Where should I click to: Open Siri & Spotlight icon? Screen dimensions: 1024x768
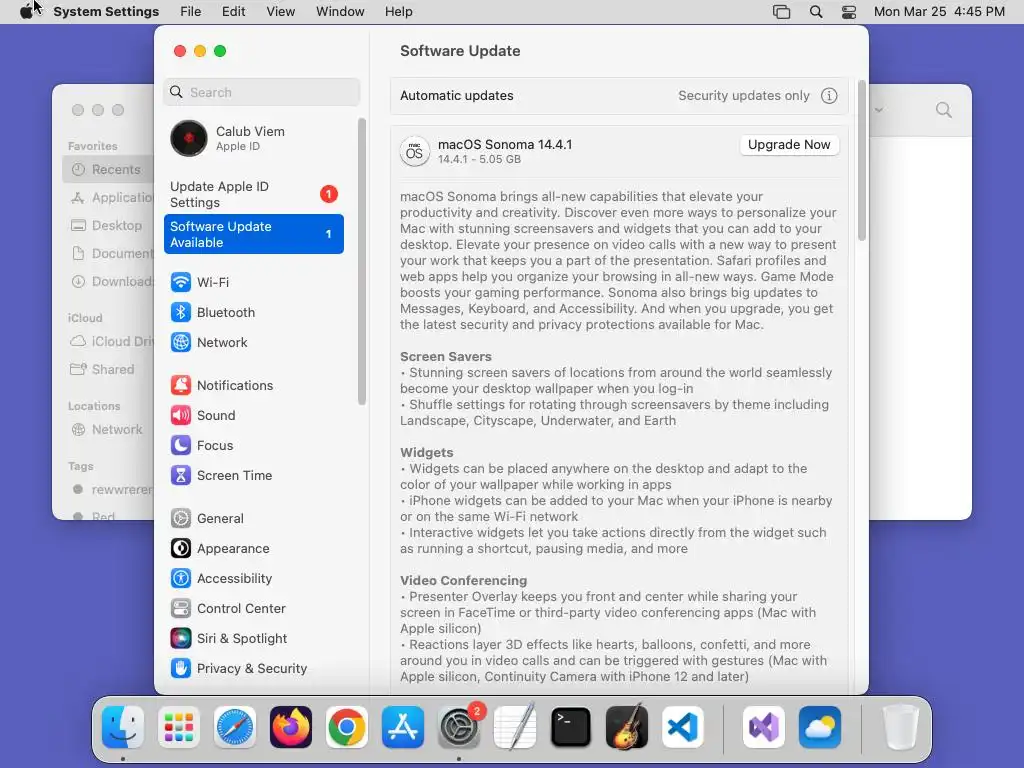click(x=181, y=639)
